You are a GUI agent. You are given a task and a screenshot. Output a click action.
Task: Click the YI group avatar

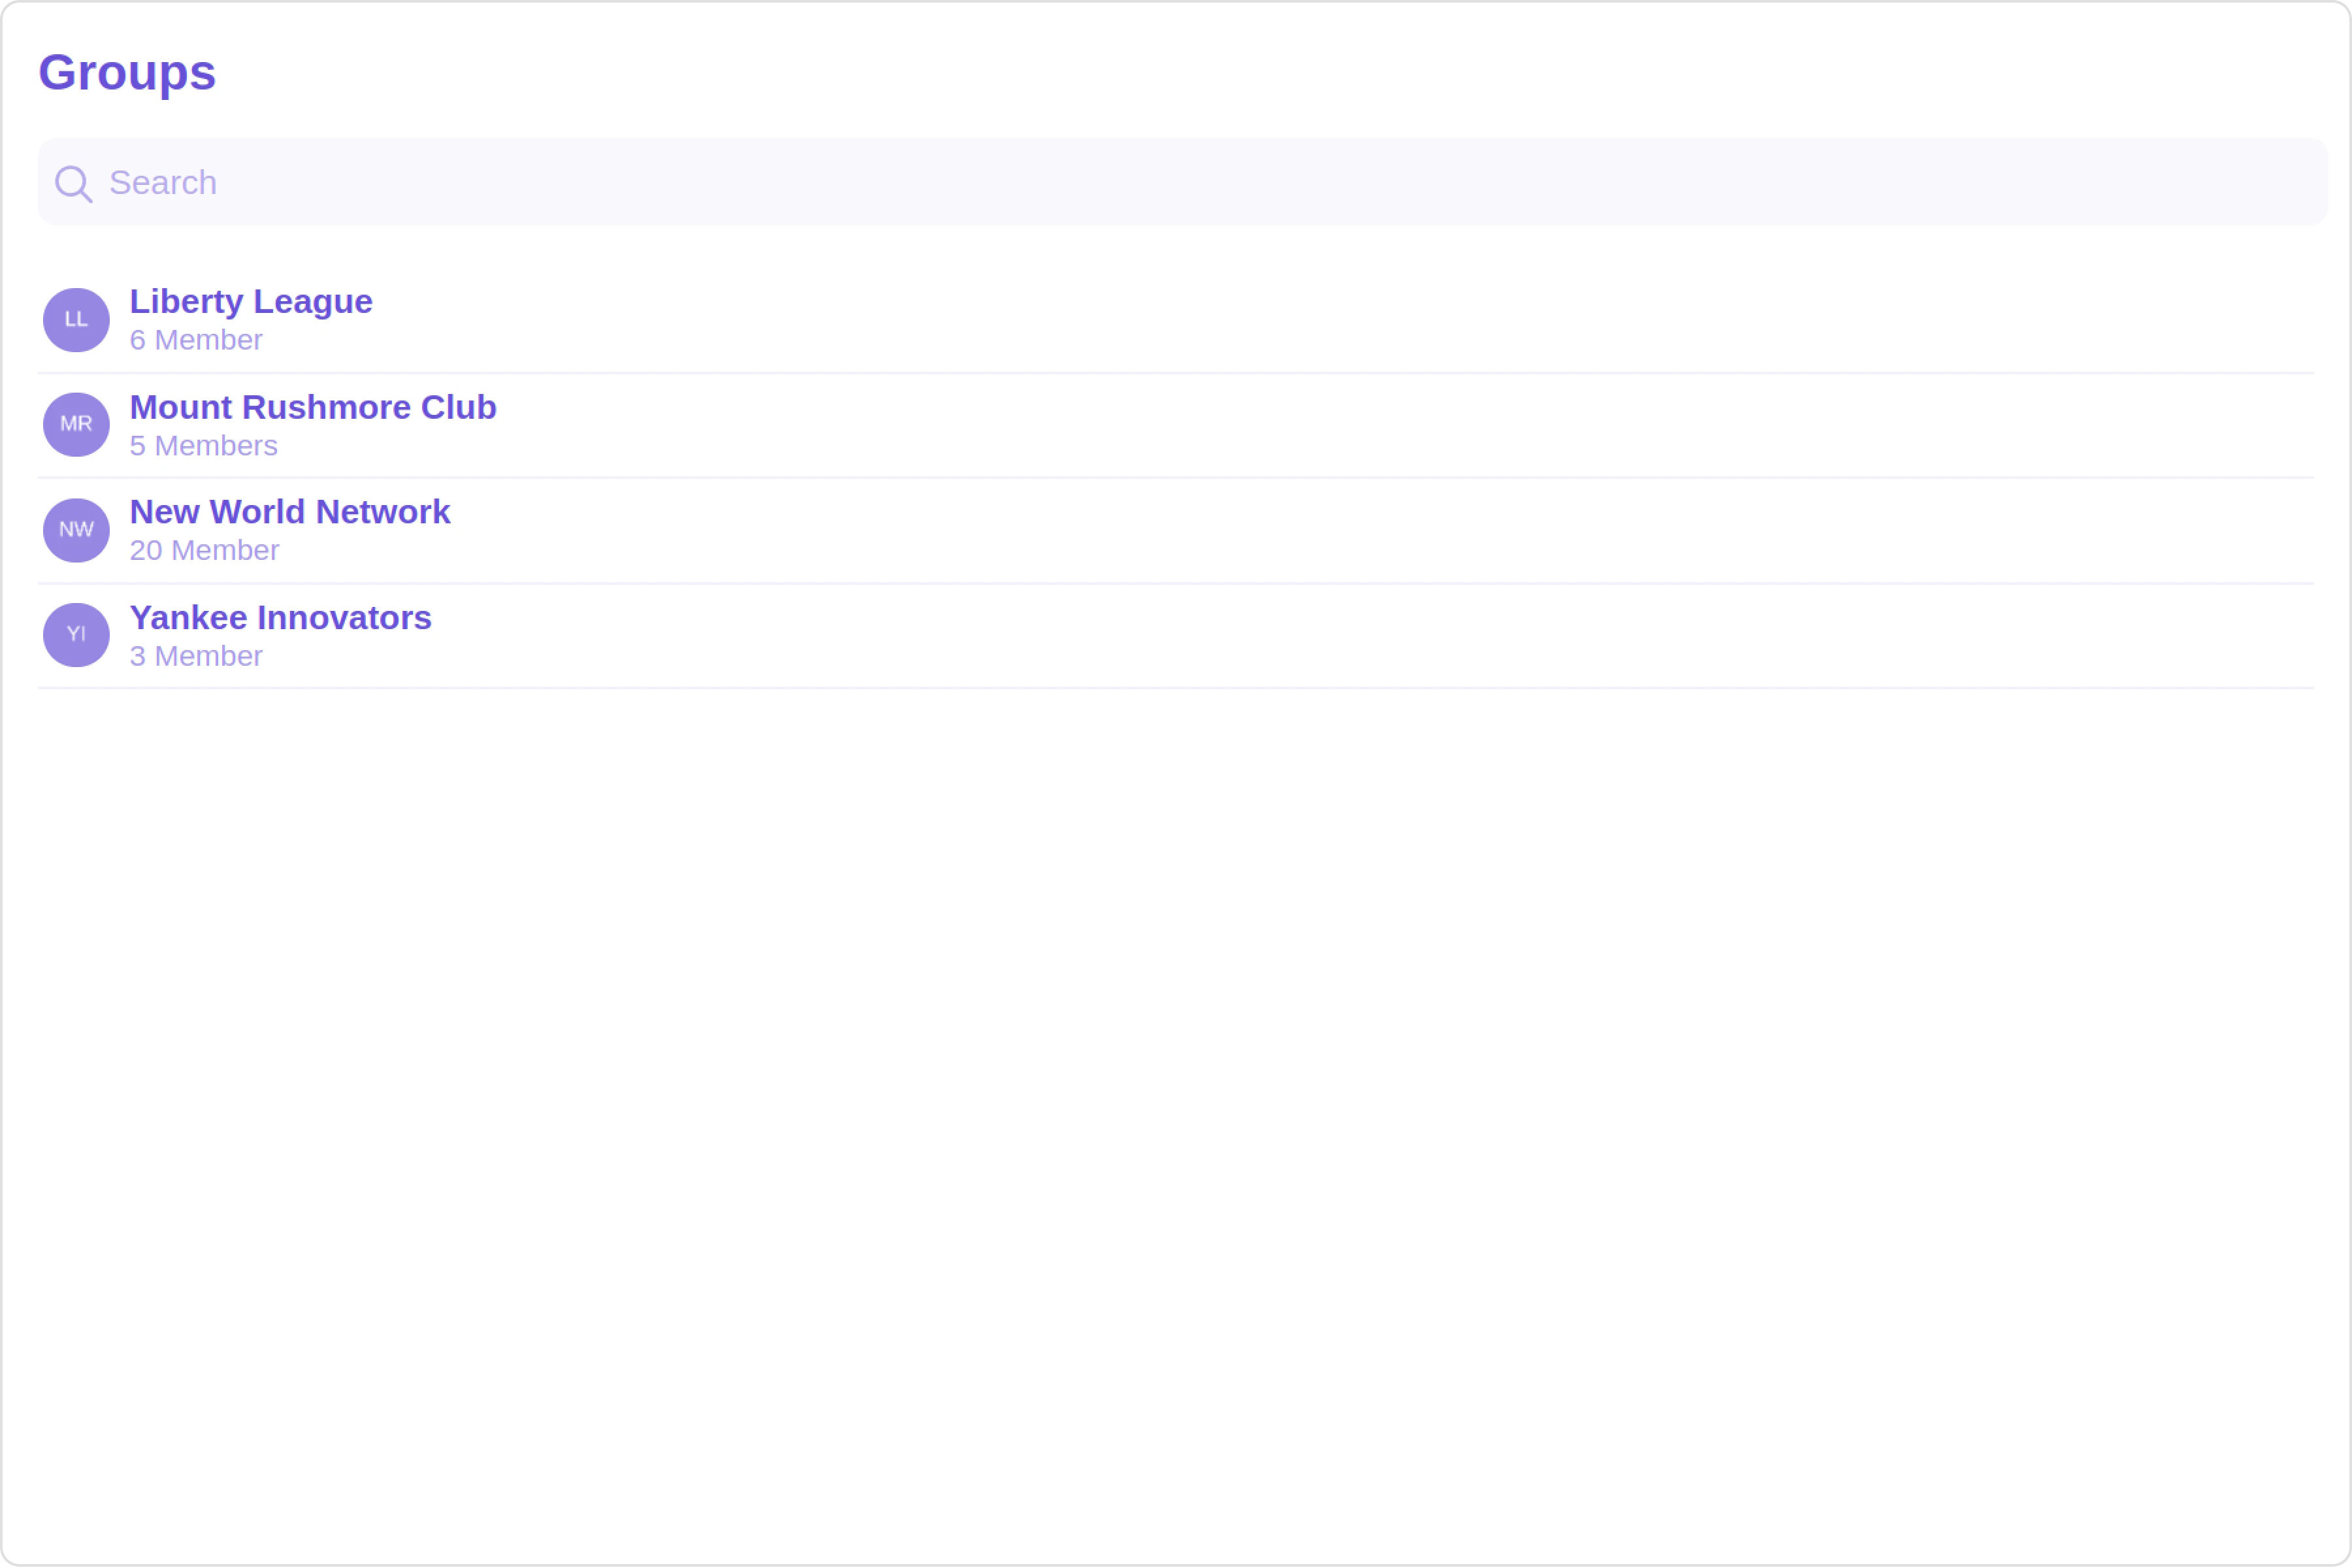point(76,635)
